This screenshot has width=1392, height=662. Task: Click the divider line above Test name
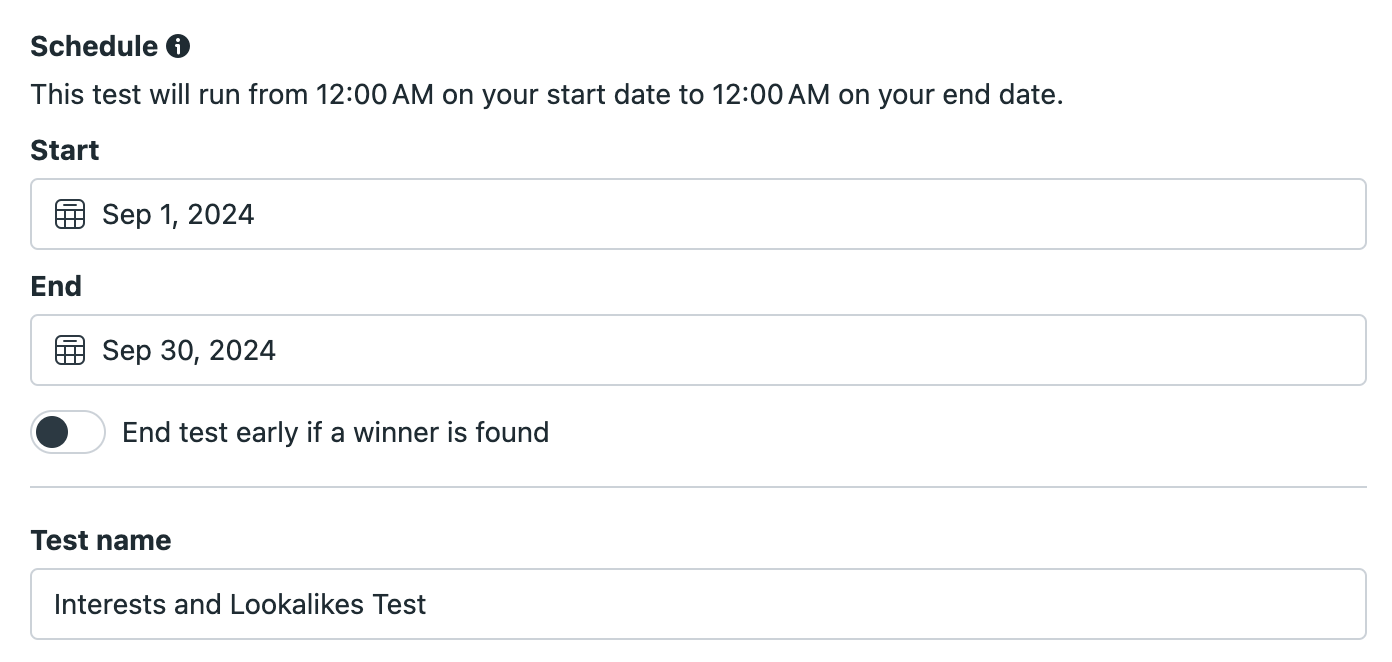698,487
